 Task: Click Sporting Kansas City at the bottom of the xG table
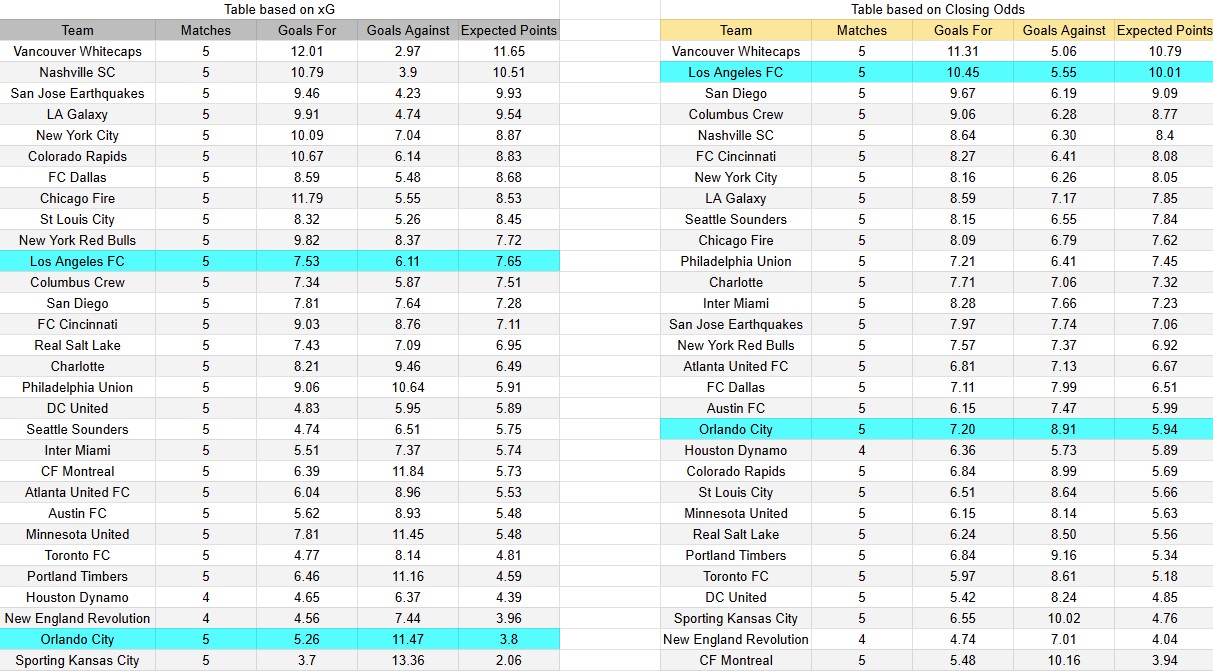click(x=77, y=660)
